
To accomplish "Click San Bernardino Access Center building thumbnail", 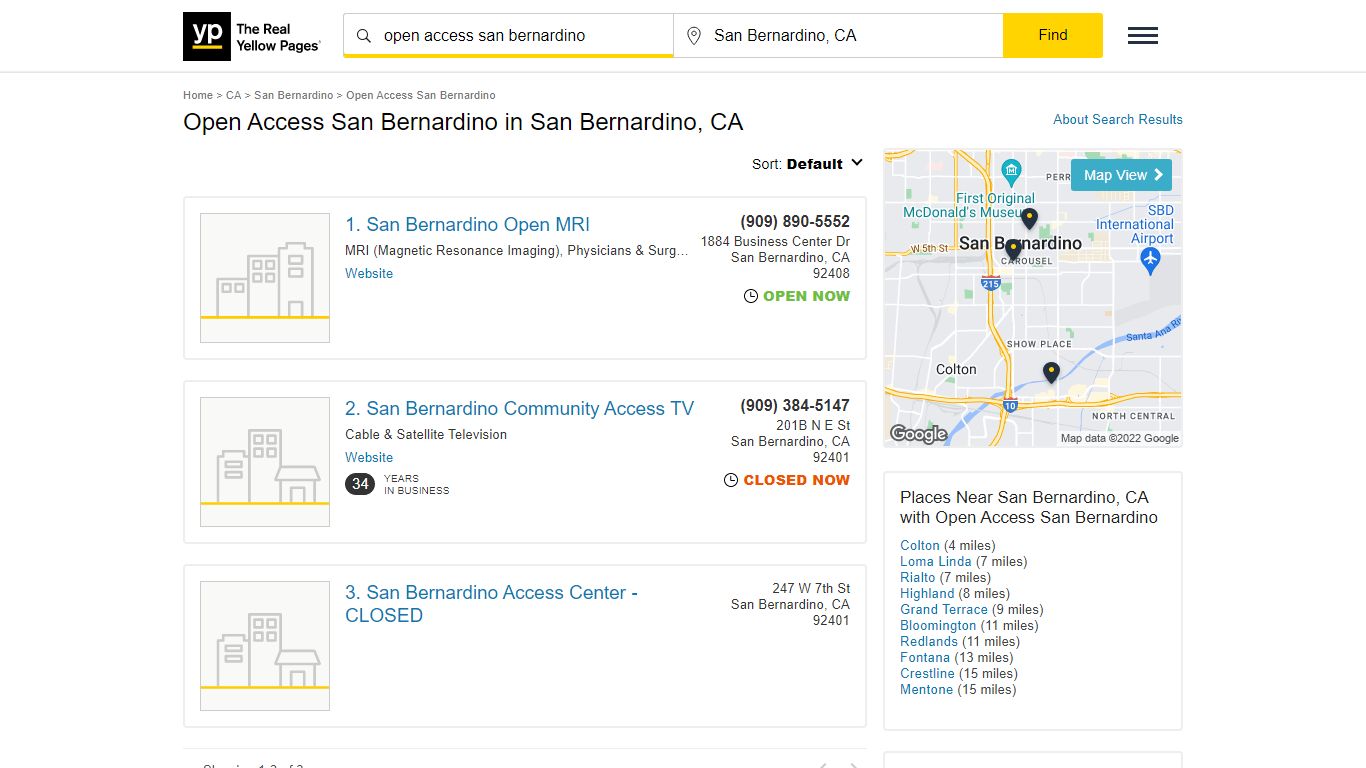I will (265, 646).
